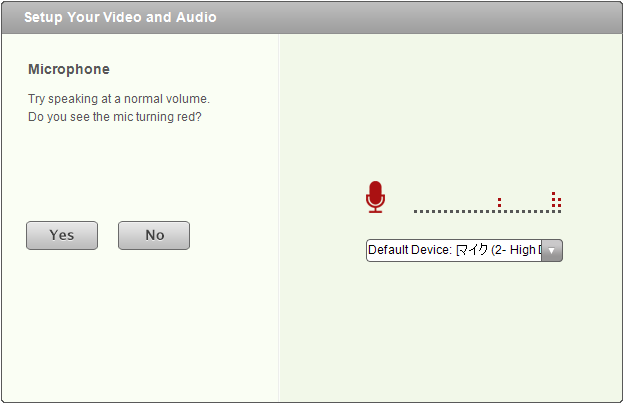Image resolution: width=624 pixels, height=404 pixels.
Task: Click the Try speaking at normal volume text
Action: (x=119, y=99)
